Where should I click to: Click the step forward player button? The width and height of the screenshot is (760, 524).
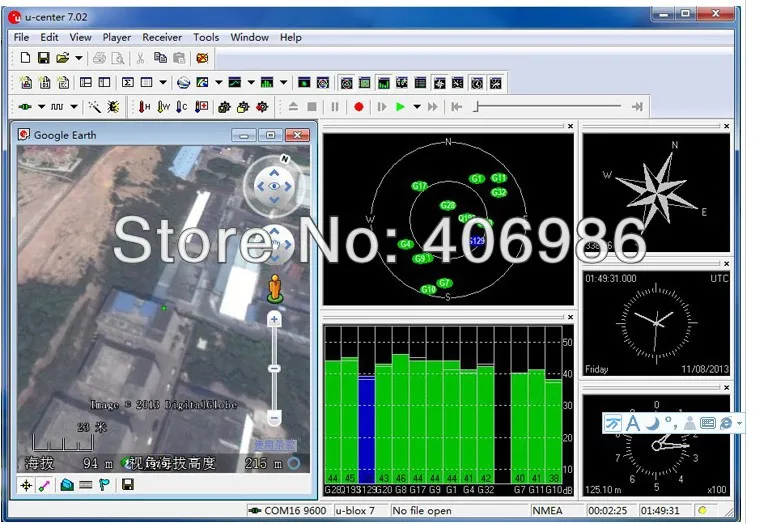coord(382,107)
